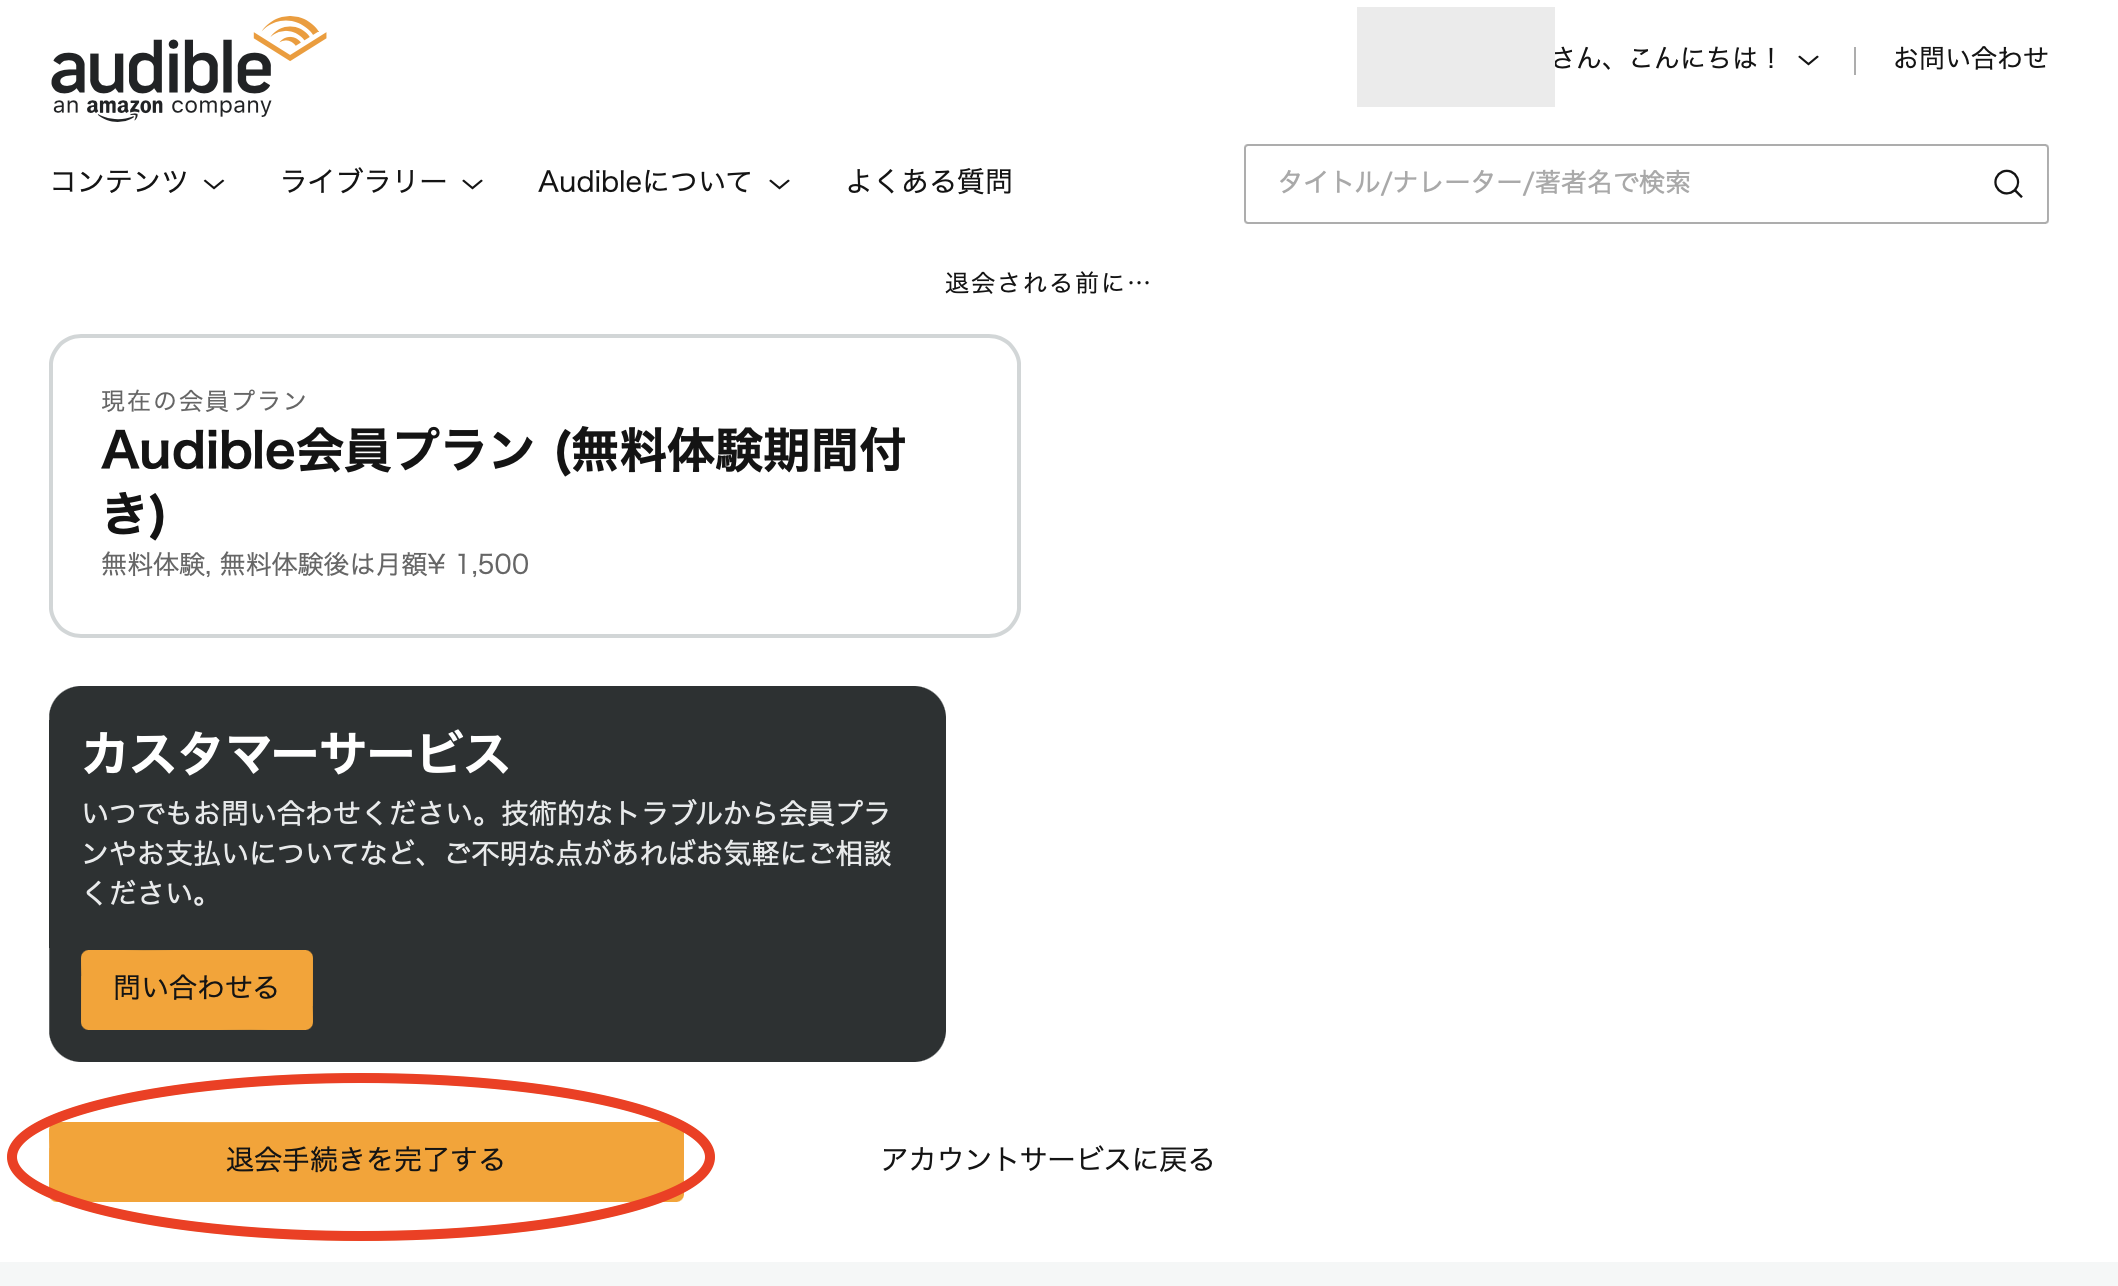The image size is (2118, 1286).
Task: Click the カスタマーサービス heading
Action: pyautogui.click(x=296, y=753)
